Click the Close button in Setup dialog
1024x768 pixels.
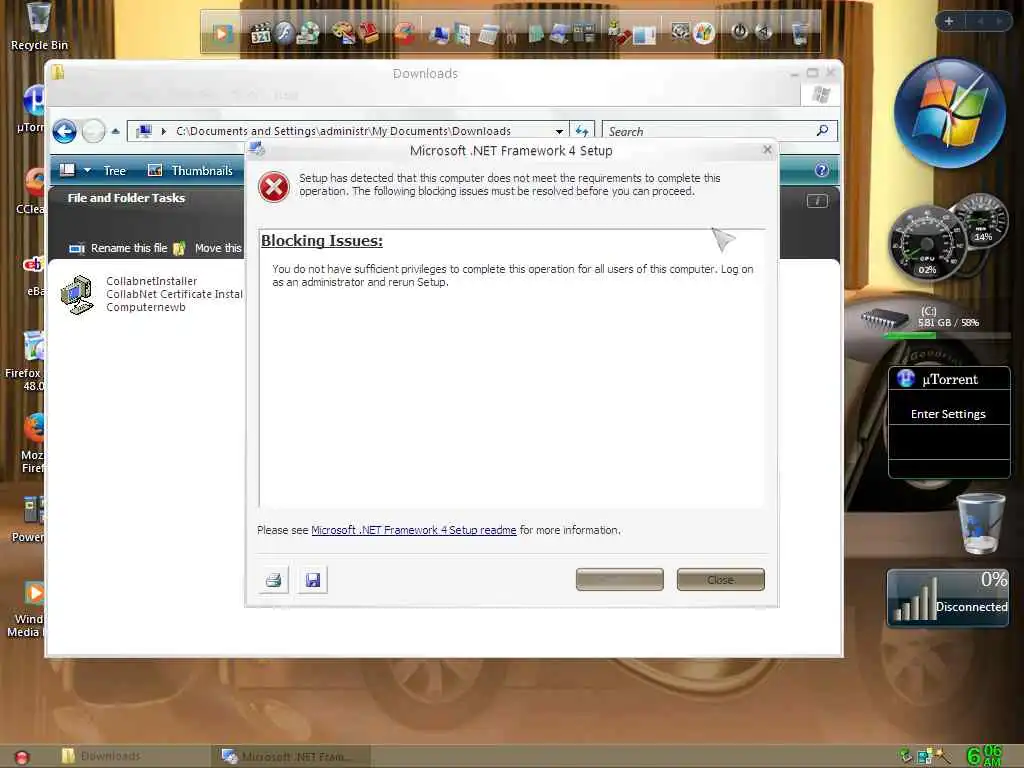click(720, 580)
